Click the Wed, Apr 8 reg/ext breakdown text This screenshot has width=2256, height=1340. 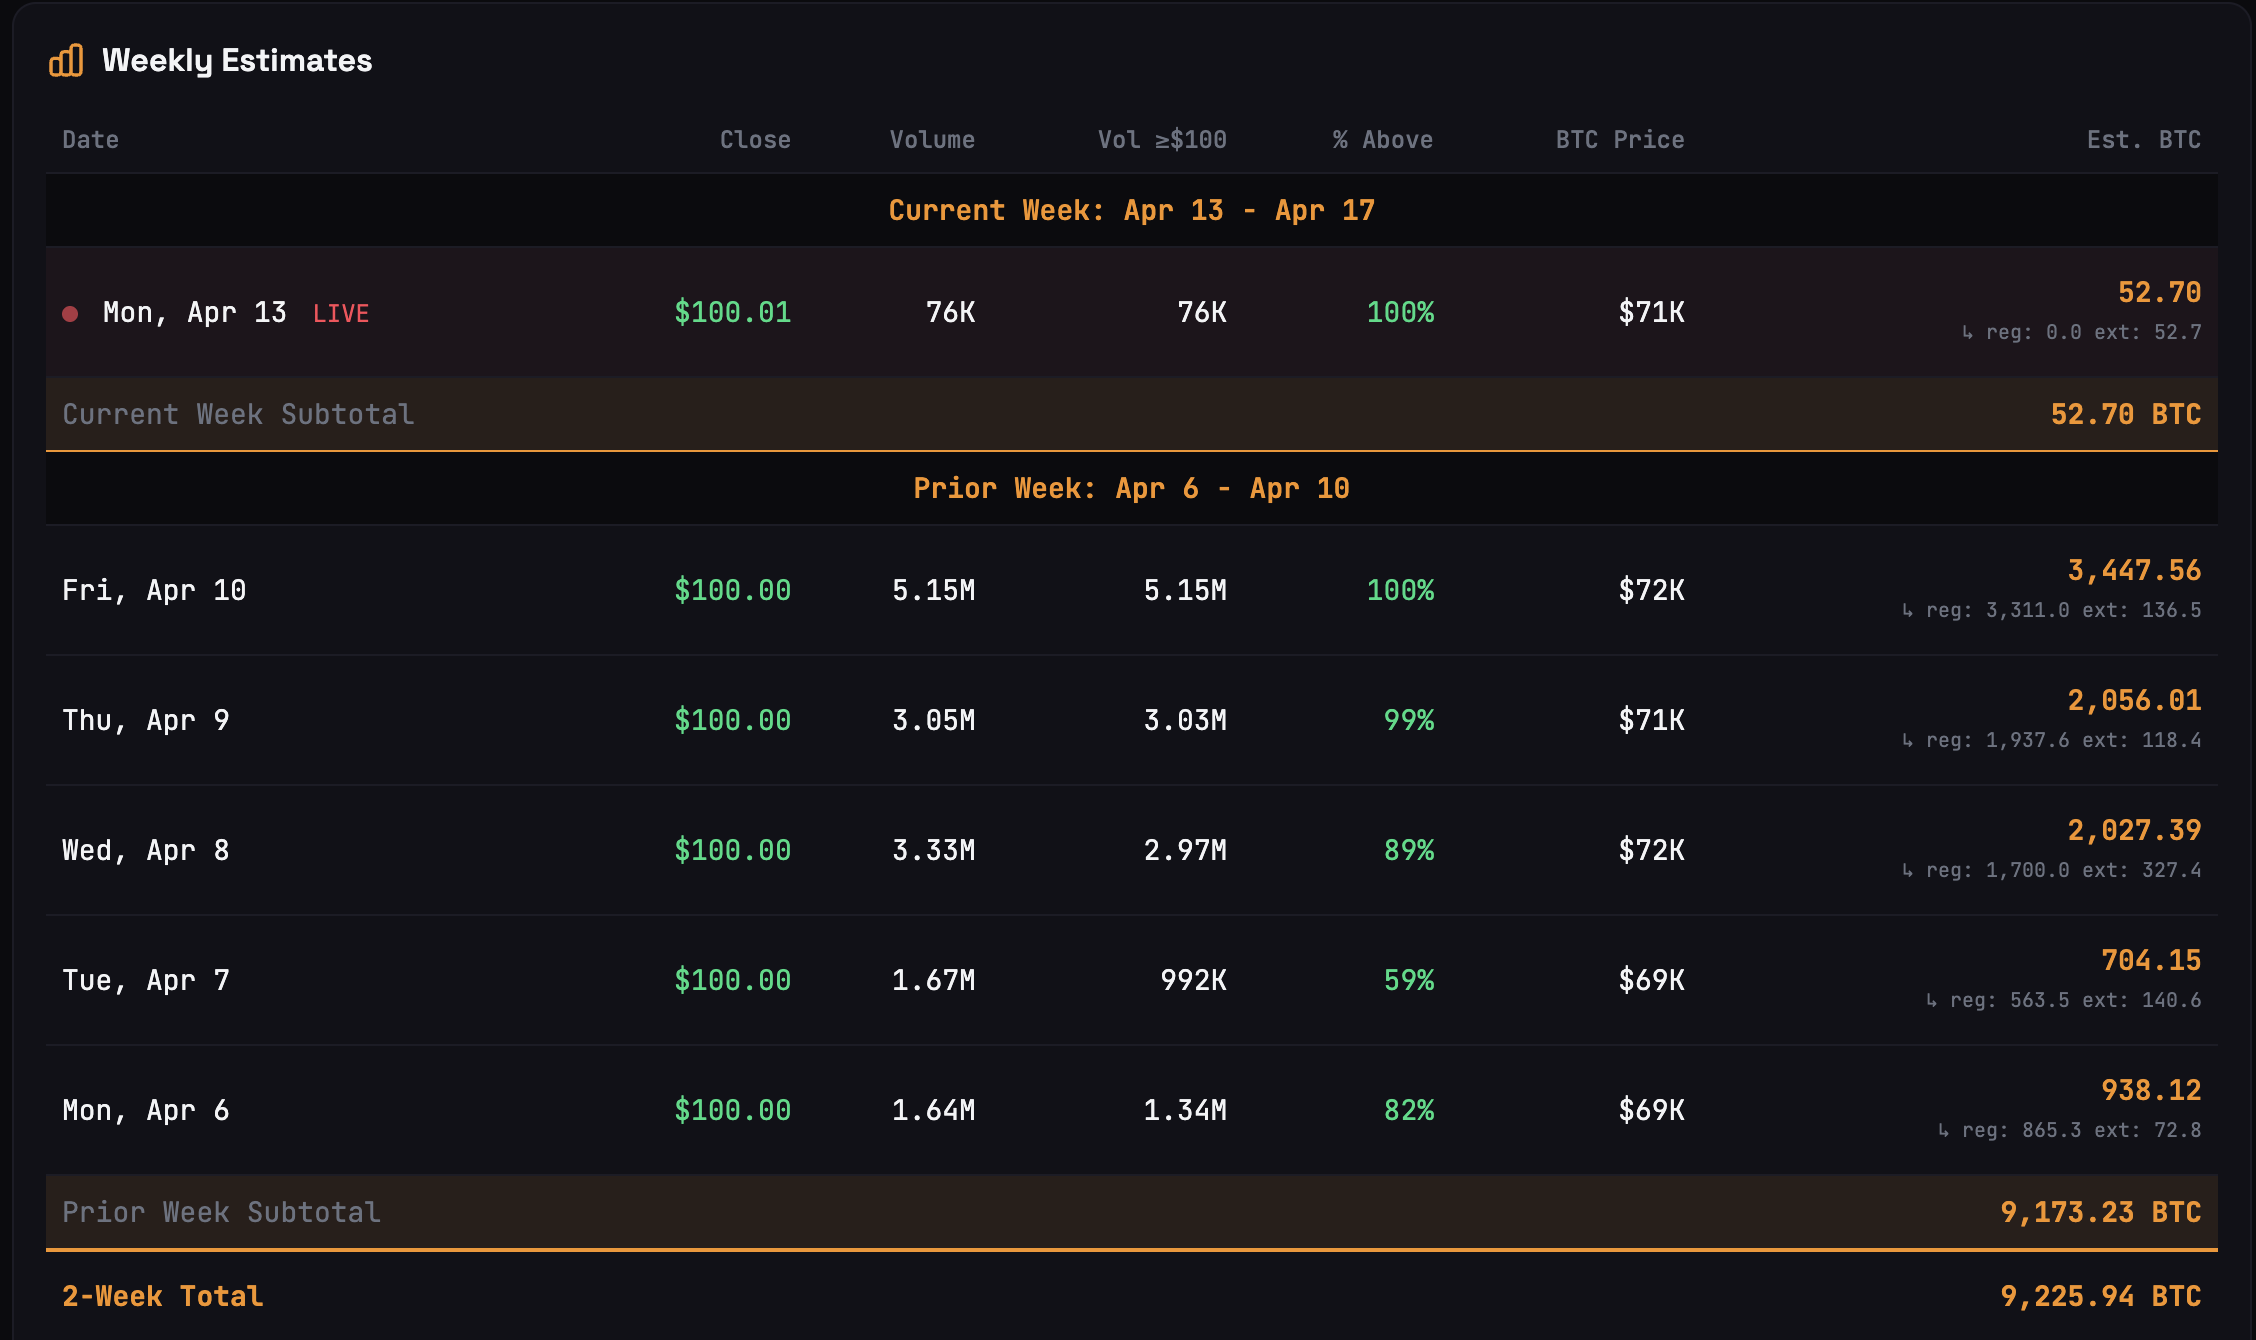(x=2052, y=870)
